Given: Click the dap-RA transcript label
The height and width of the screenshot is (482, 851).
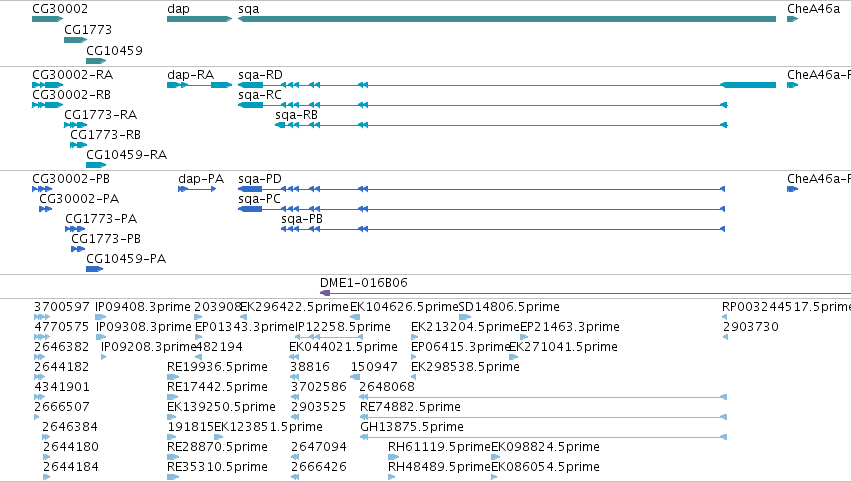Looking at the screenshot, I should click(x=190, y=75).
